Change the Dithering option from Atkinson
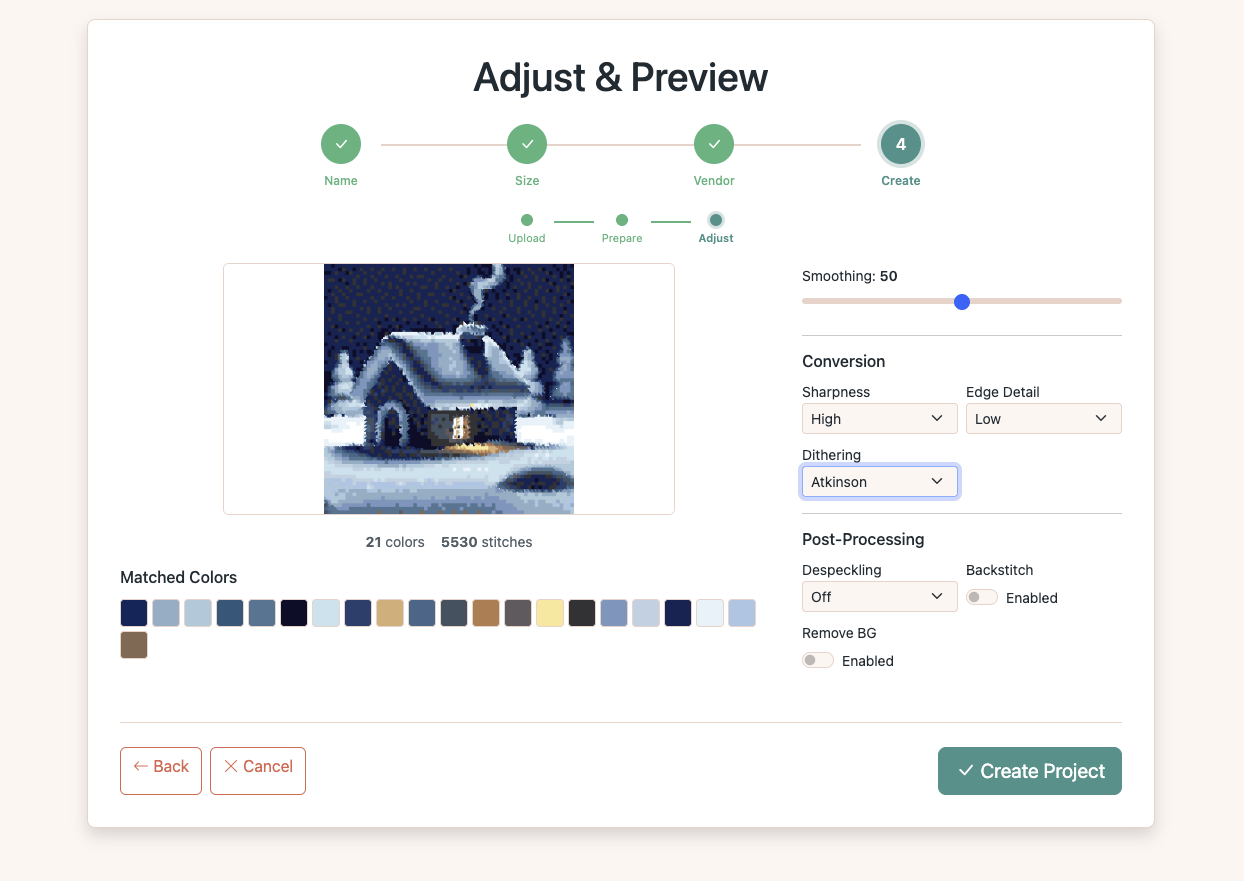The height and width of the screenshot is (881, 1244). [879, 481]
